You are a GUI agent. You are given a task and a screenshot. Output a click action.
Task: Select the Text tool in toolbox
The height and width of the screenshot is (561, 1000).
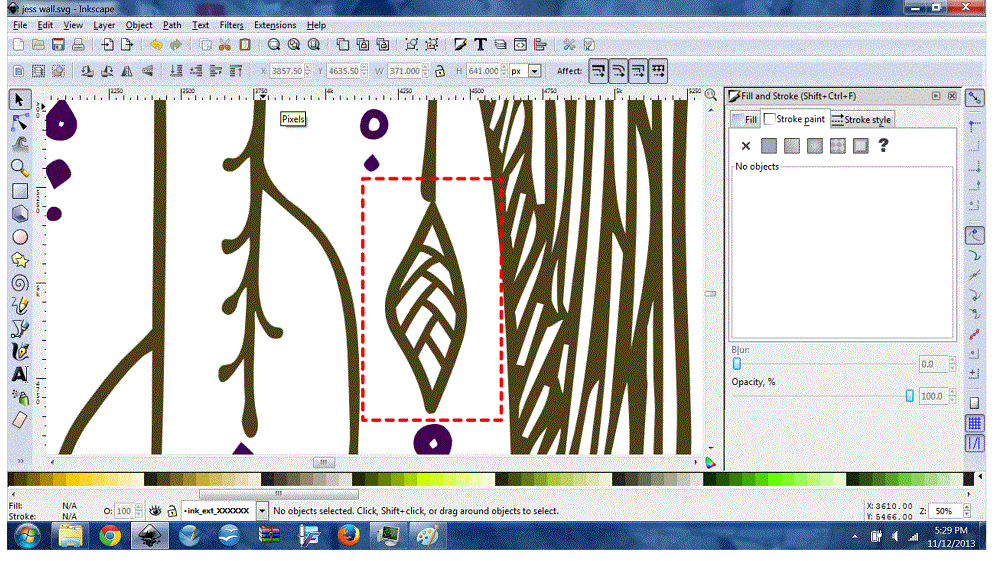[20, 374]
